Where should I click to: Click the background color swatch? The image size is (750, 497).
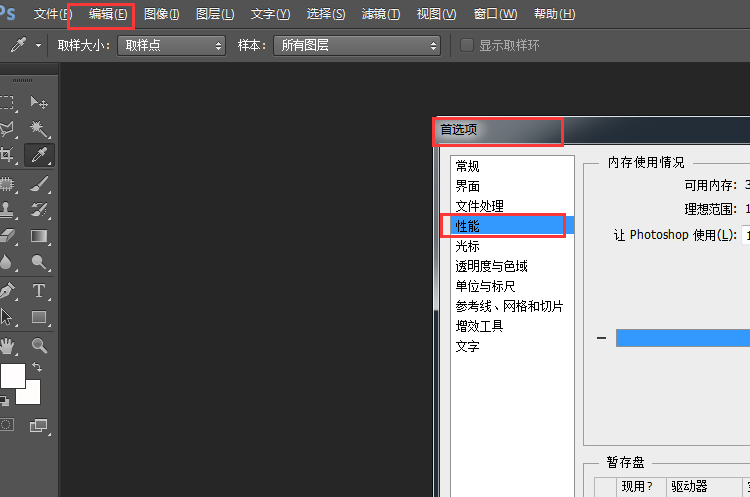[33, 396]
